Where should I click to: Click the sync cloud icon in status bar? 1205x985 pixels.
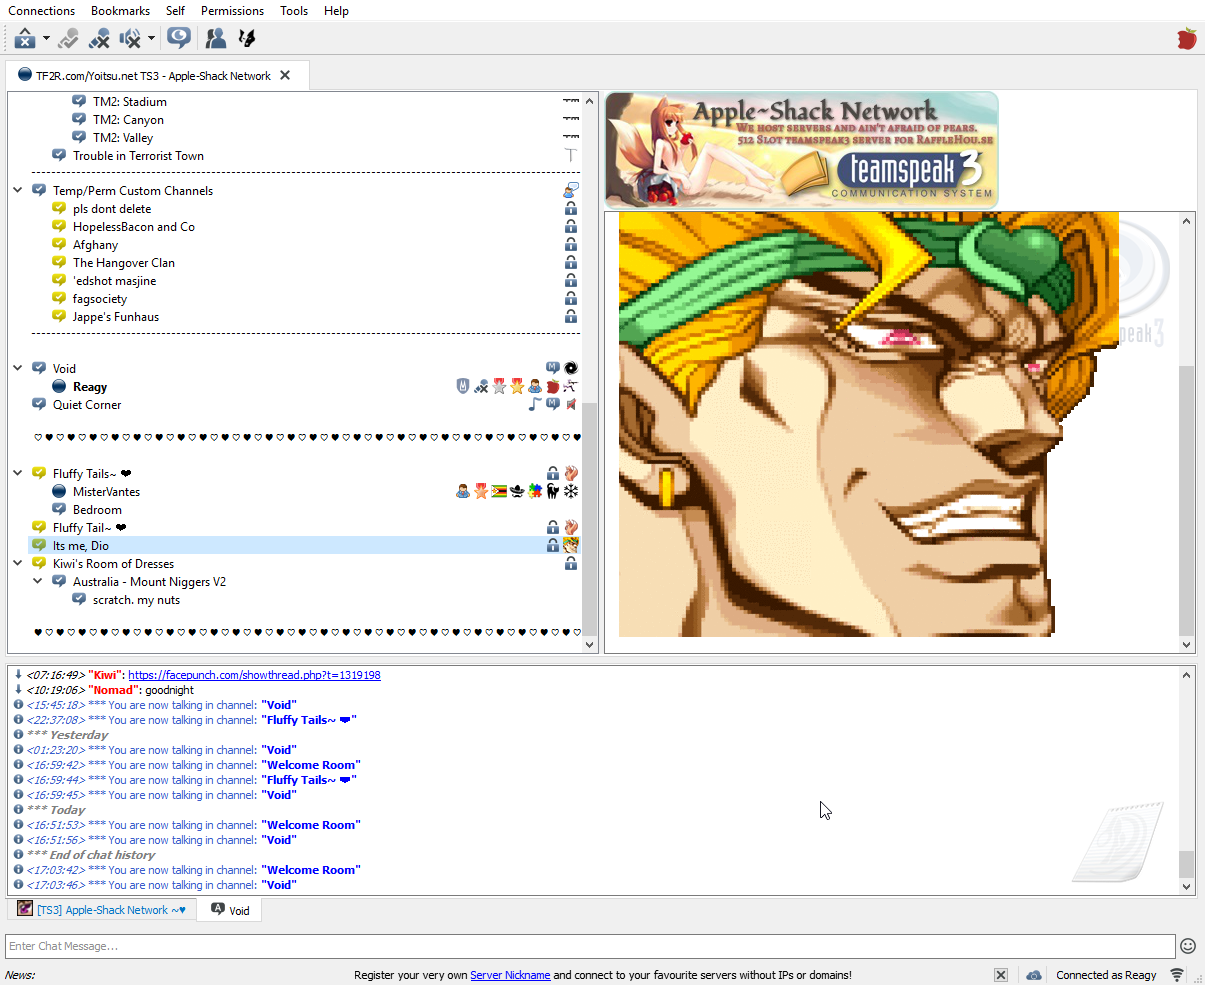coord(1034,975)
